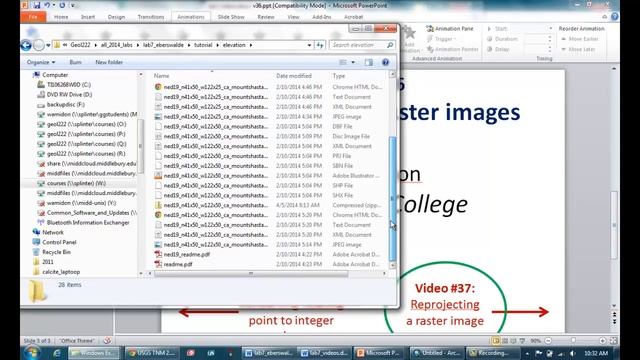Open the Organize dropdown menu
Screen dimensions: 640x360
[x=41, y=62]
